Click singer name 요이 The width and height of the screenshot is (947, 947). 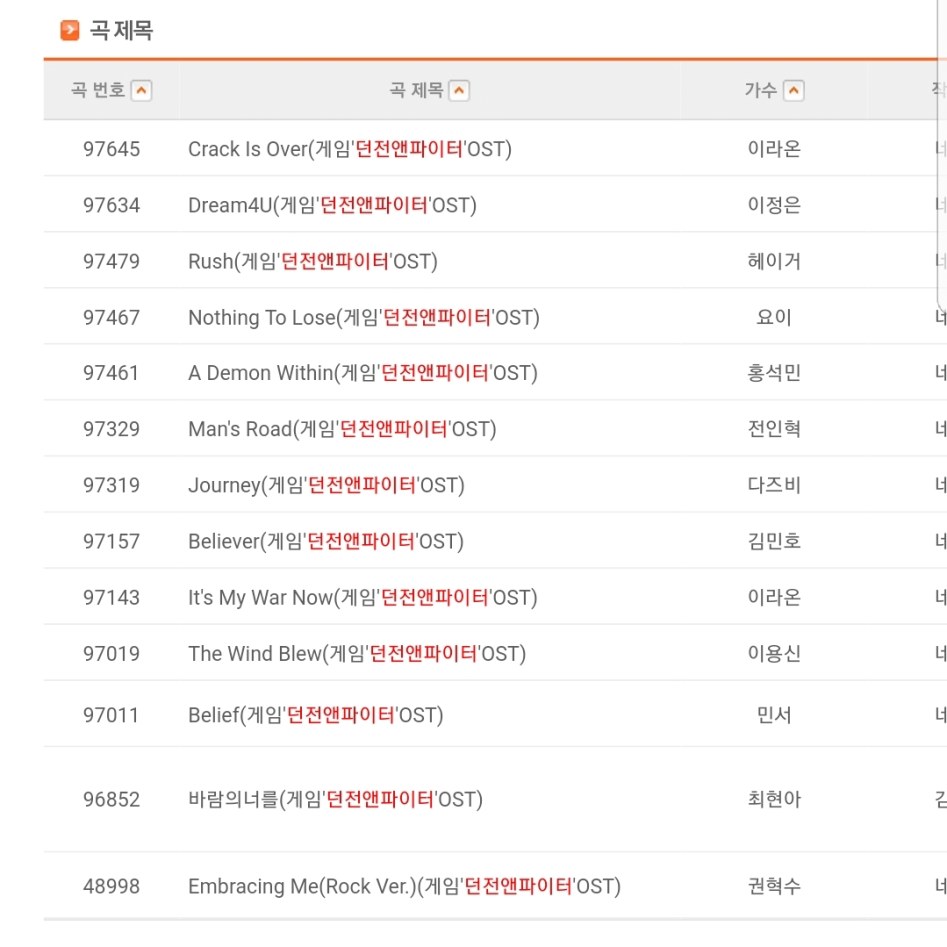774,318
